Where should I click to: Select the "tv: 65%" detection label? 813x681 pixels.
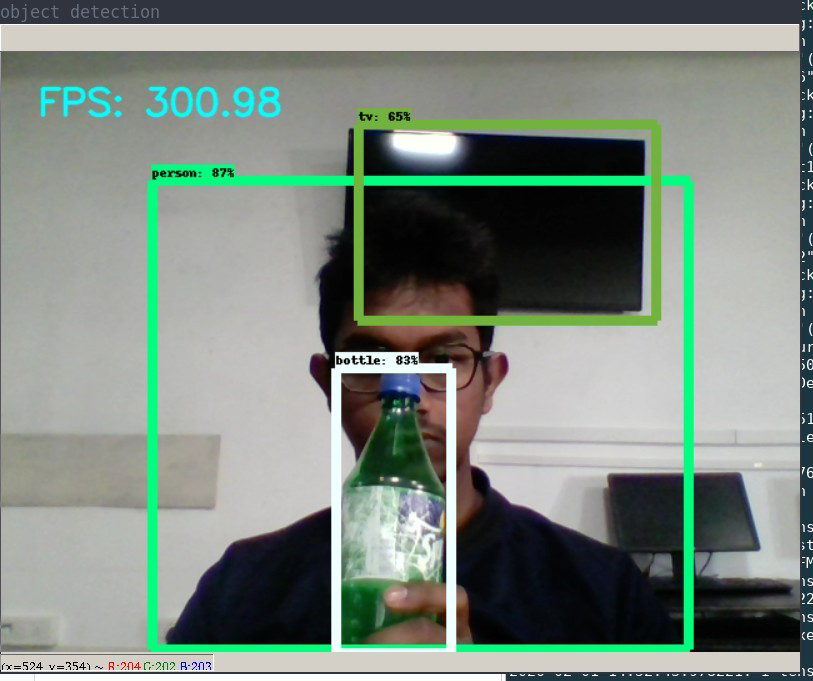384,117
